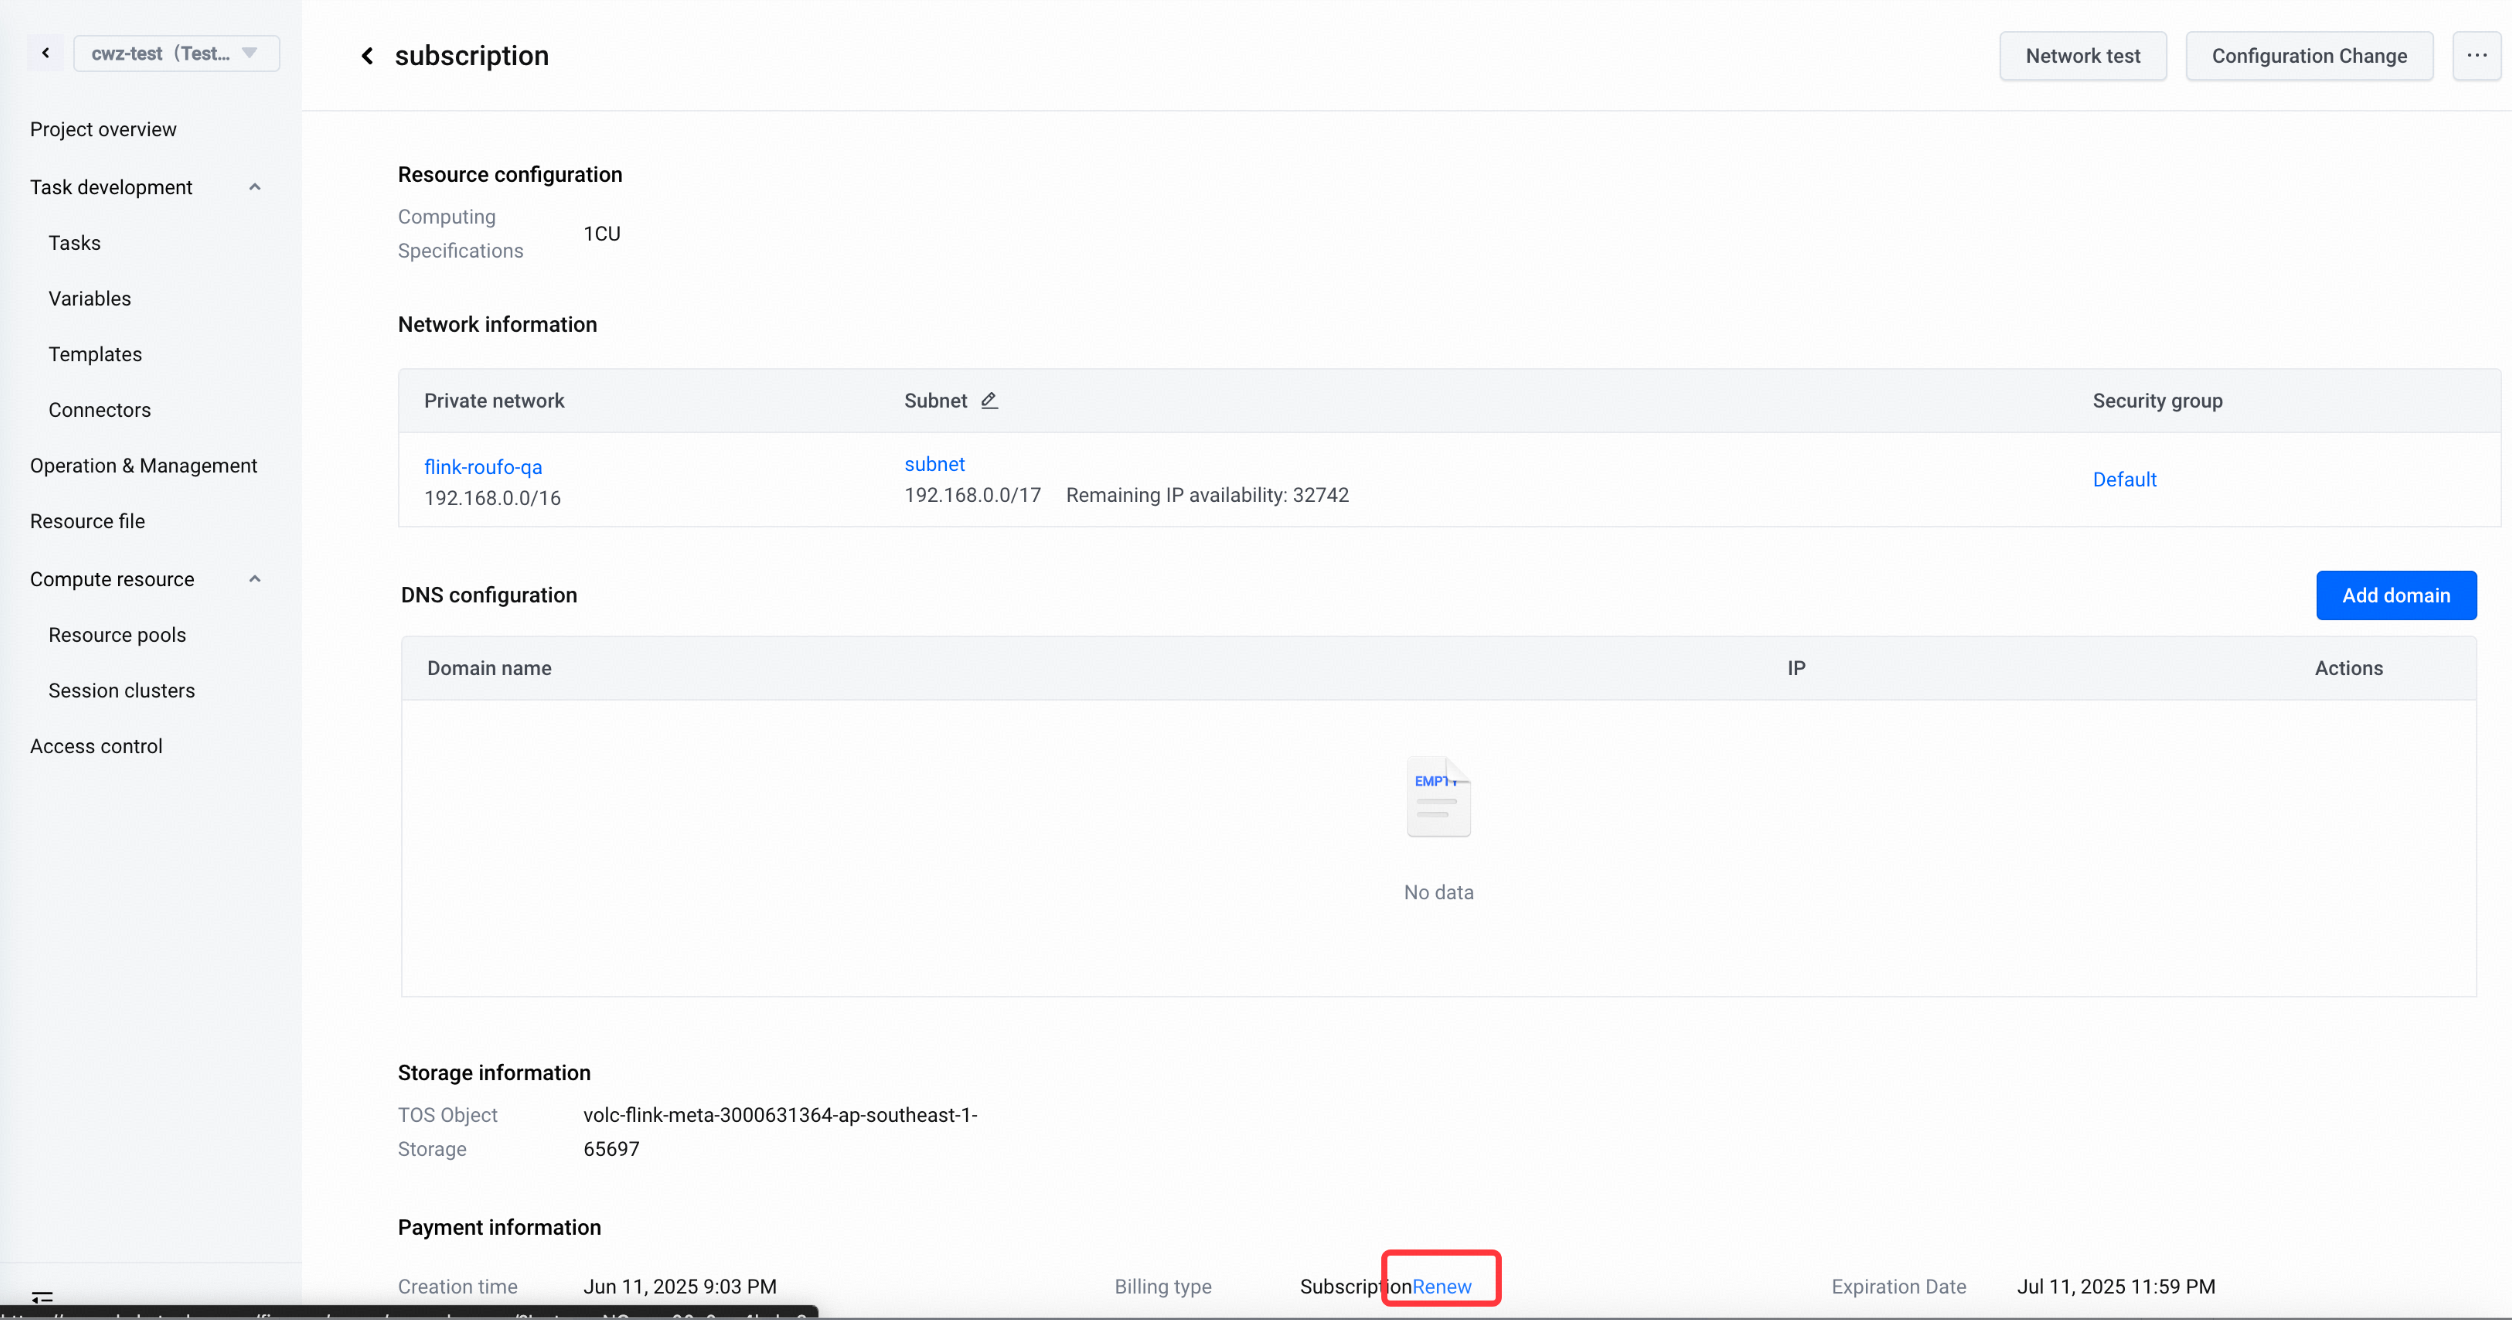Open Resource pools page
Viewport: 2512px width, 1320px height.
coord(117,635)
